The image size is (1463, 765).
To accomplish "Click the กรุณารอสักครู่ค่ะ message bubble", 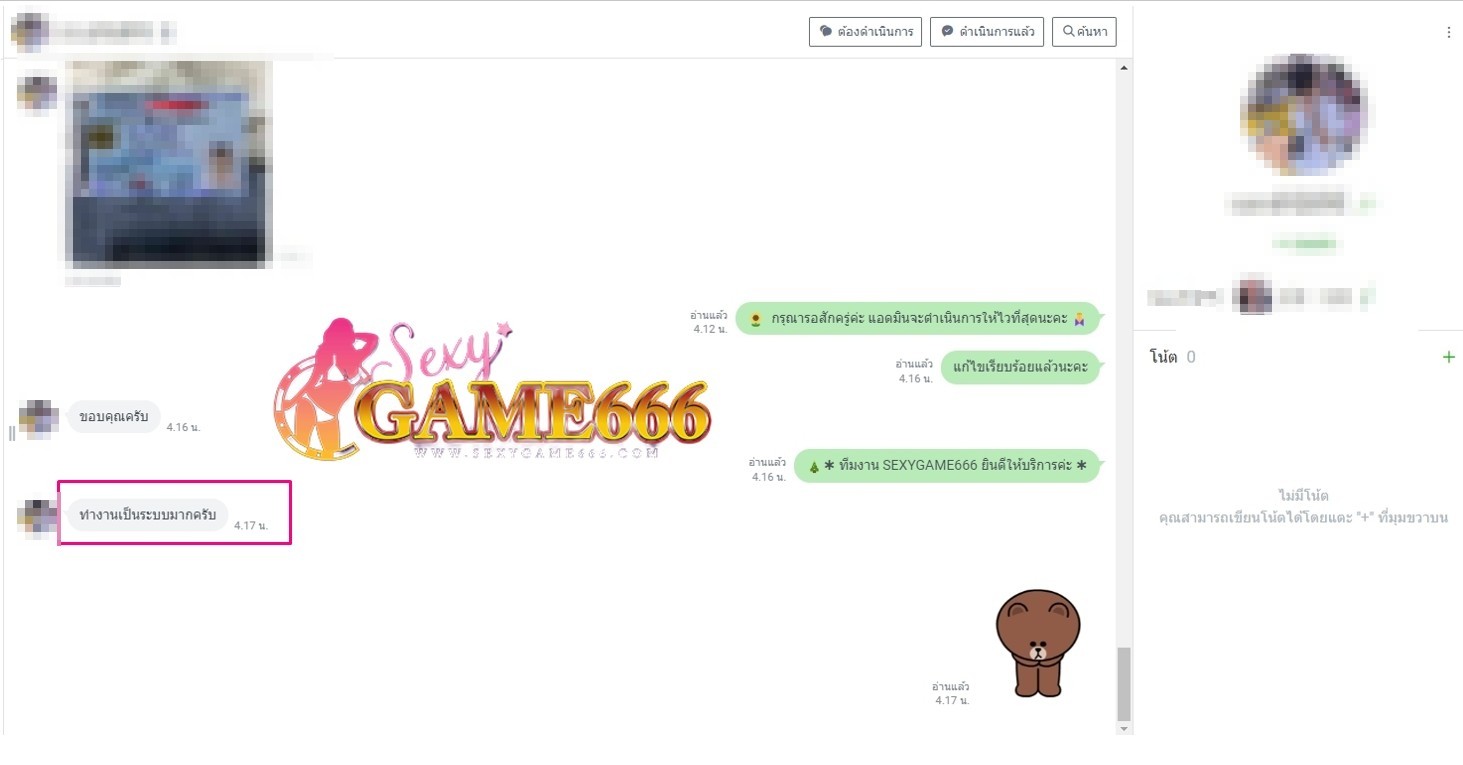I will [917, 319].
